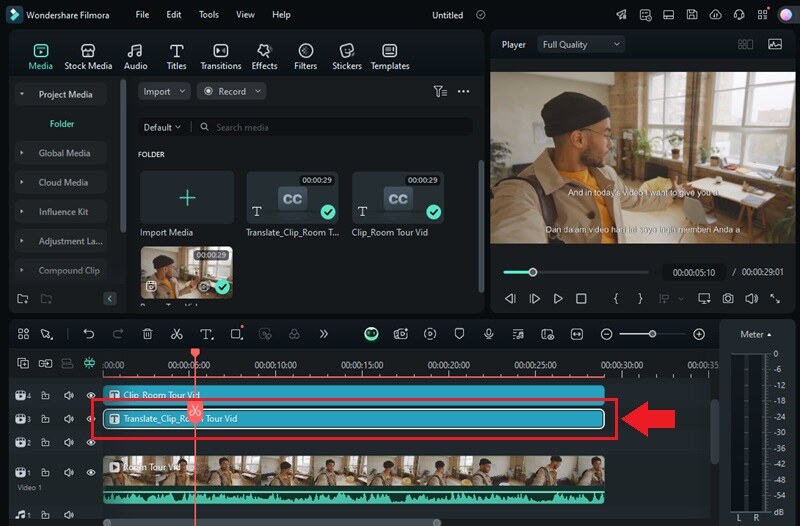Open the Effects panel
This screenshot has width=800, height=526.
coord(264,57)
